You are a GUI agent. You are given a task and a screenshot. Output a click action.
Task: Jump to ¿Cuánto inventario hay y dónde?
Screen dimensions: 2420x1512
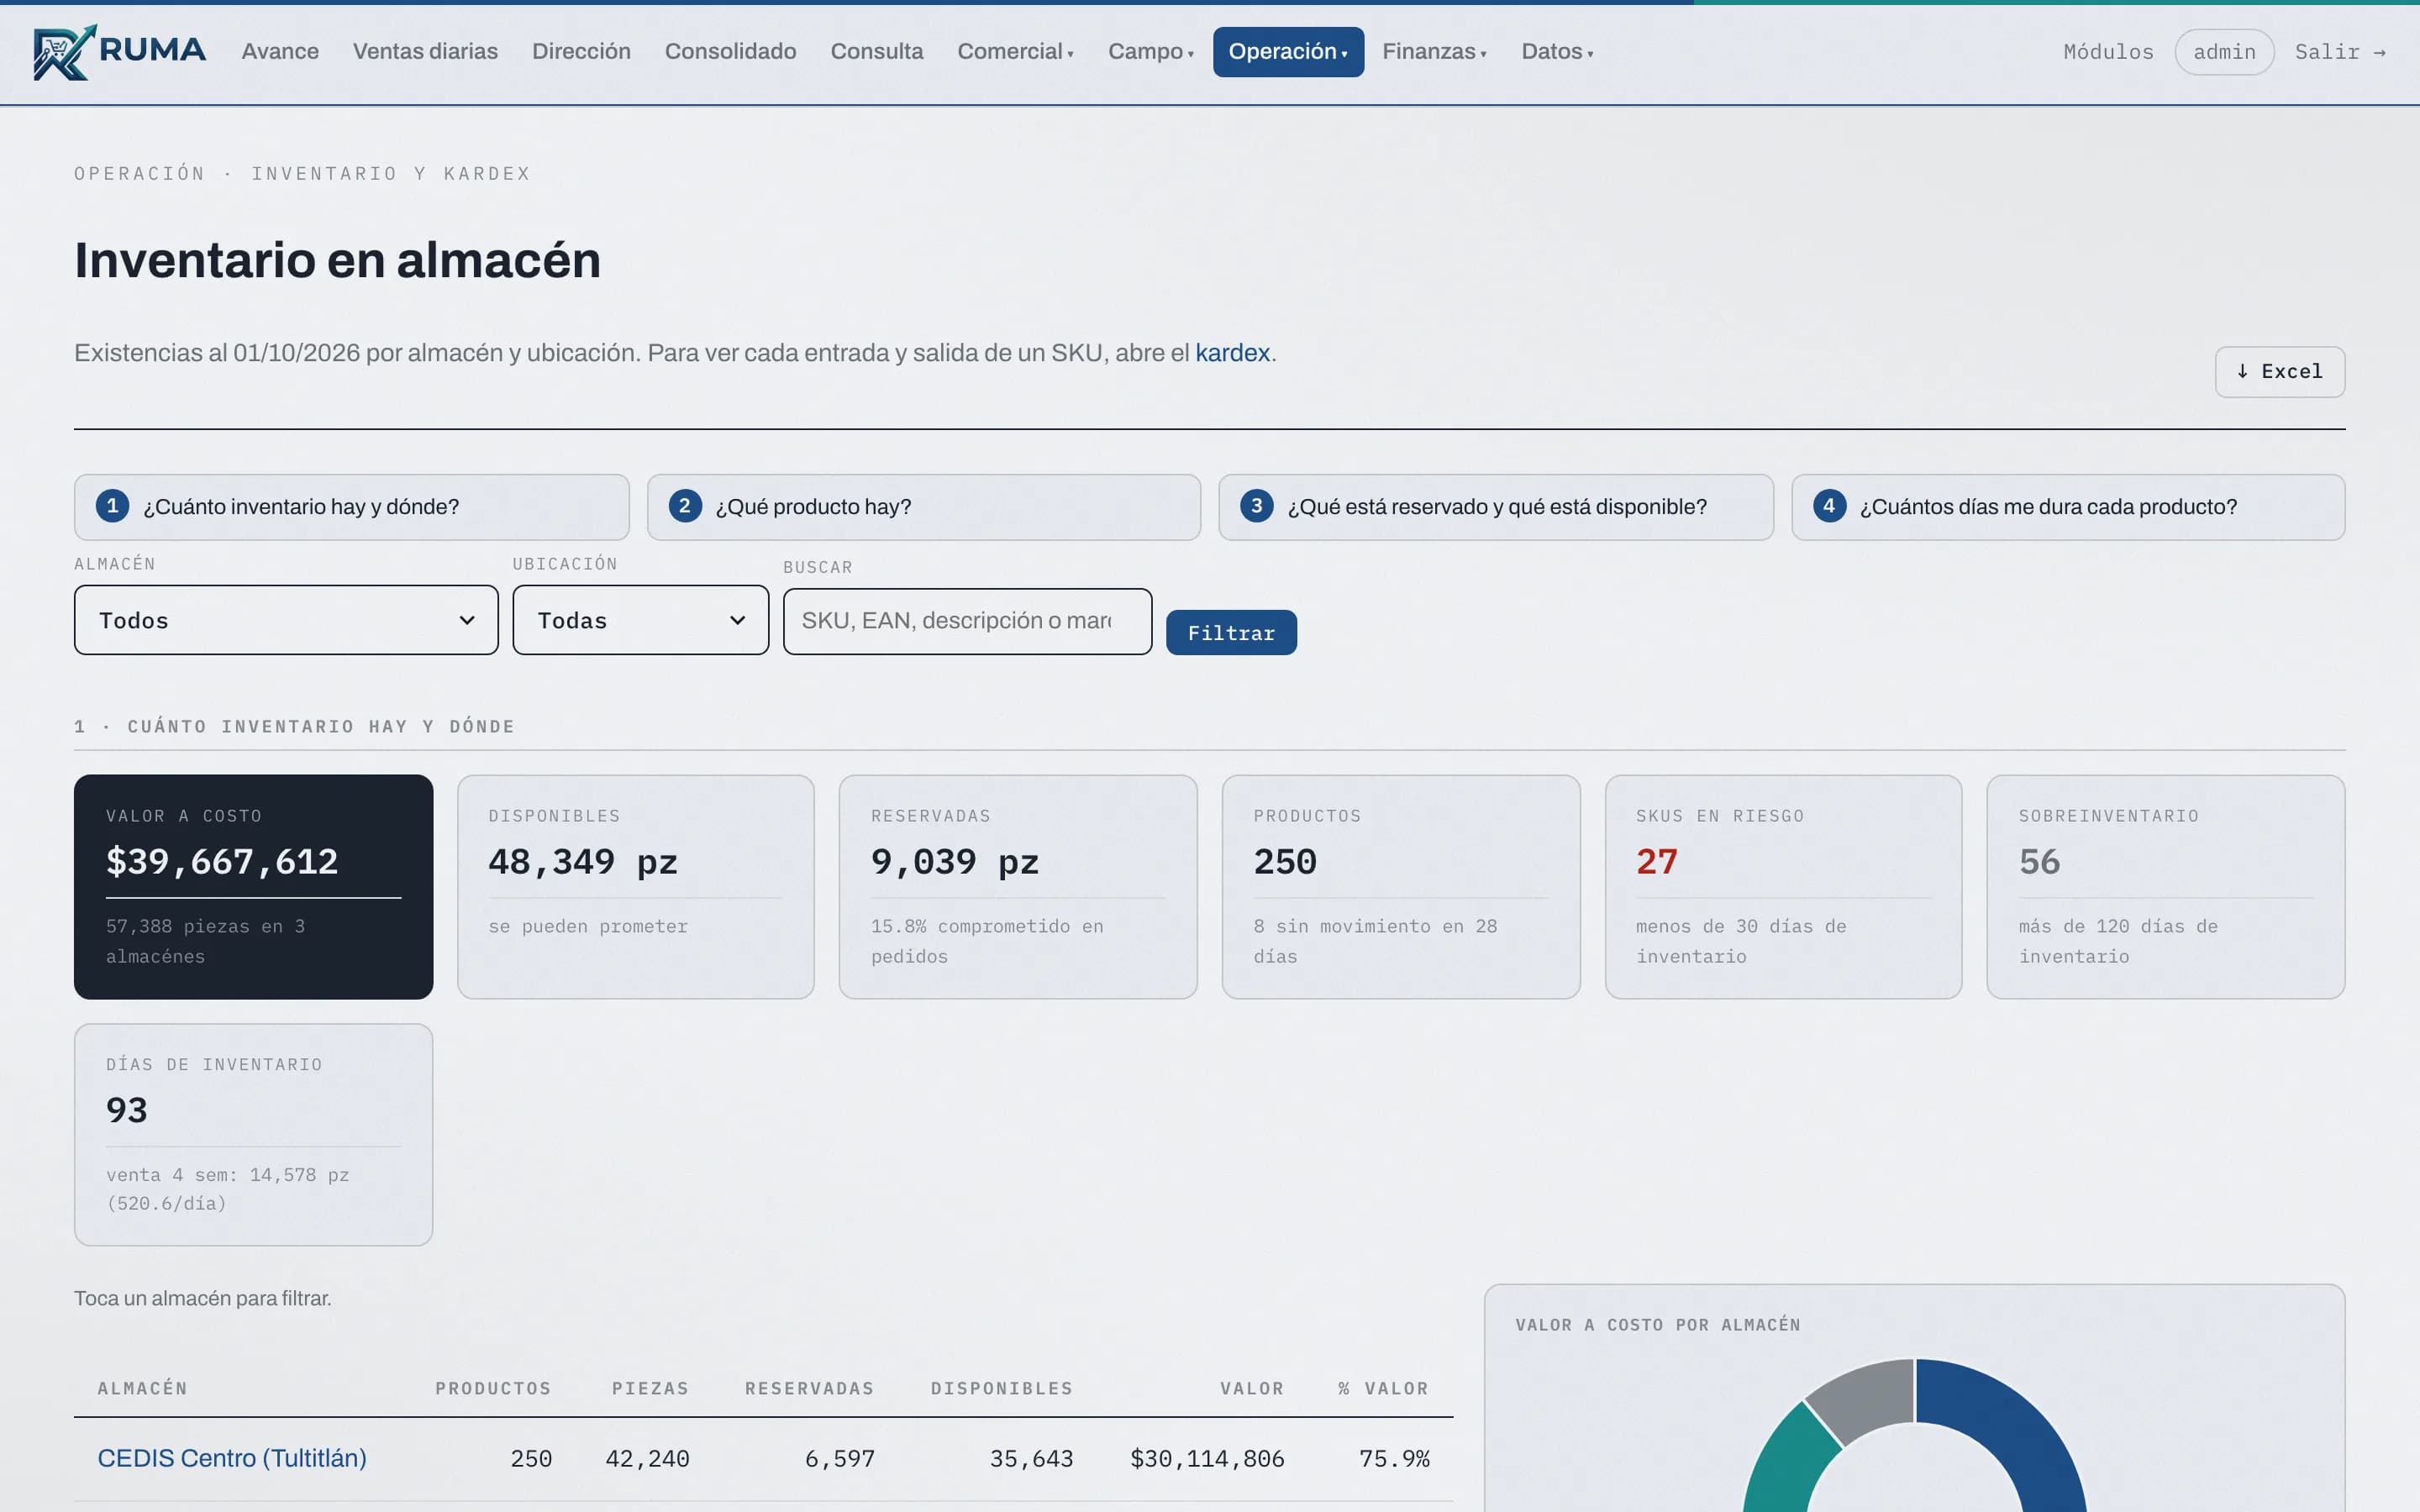351,507
